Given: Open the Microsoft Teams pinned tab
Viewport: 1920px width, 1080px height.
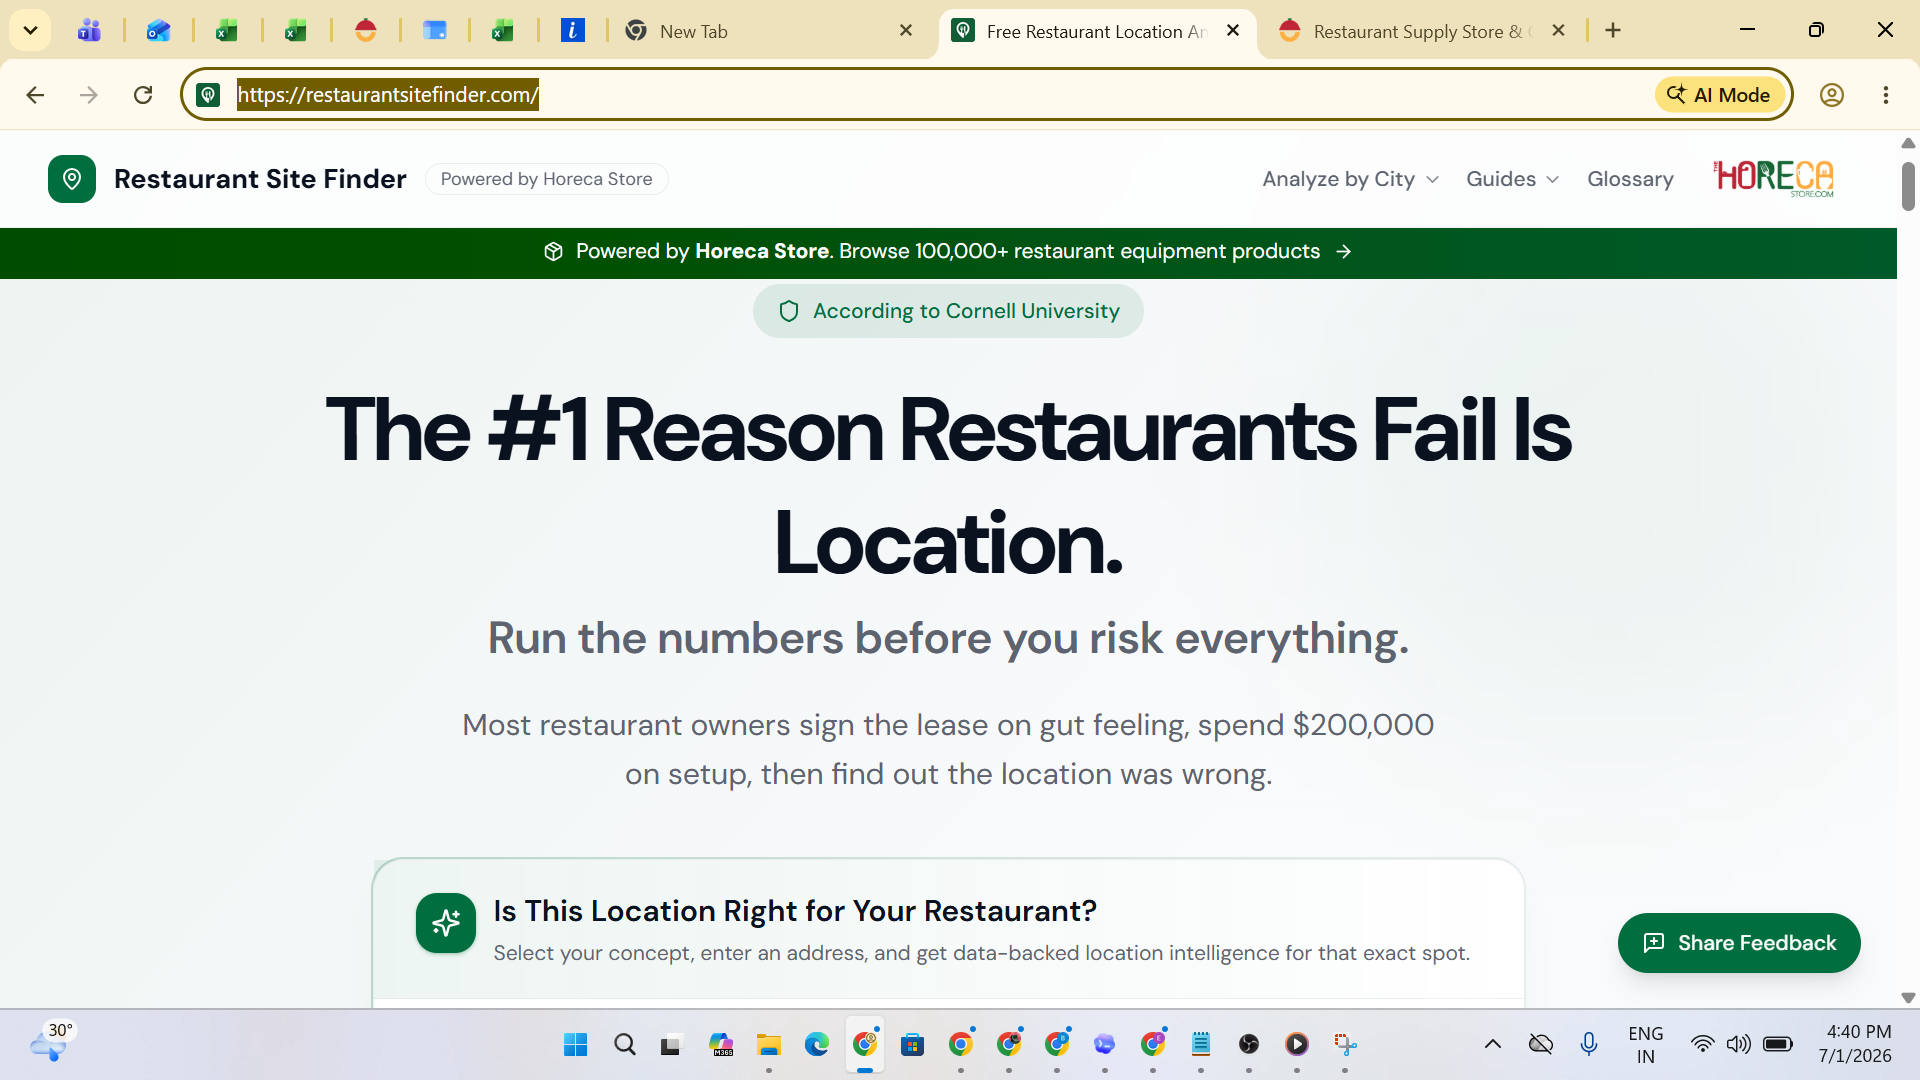Looking at the screenshot, I should tap(90, 31).
